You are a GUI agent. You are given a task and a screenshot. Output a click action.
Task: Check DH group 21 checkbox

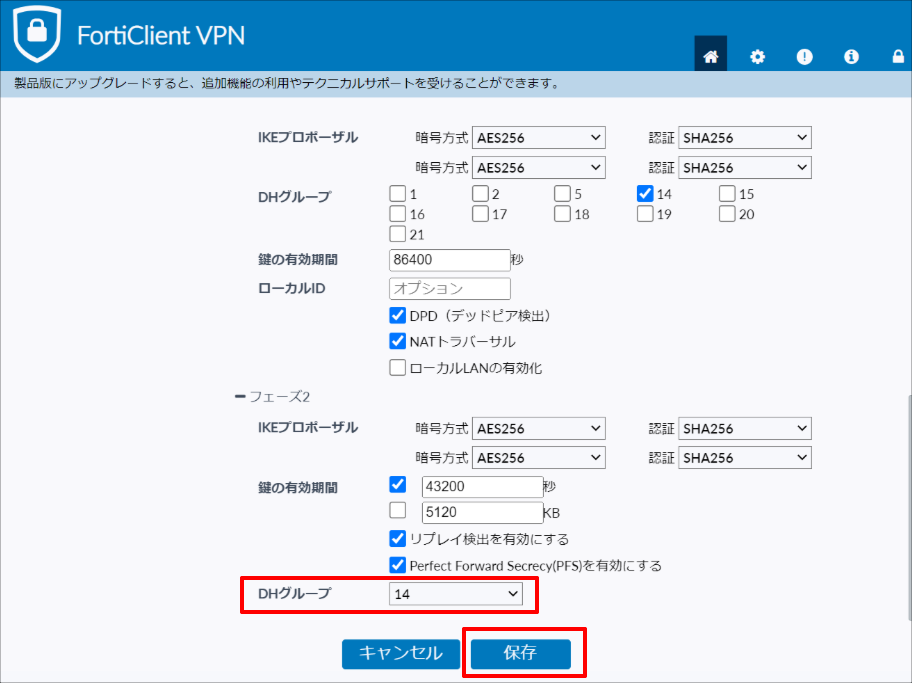pyautogui.click(x=397, y=234)
